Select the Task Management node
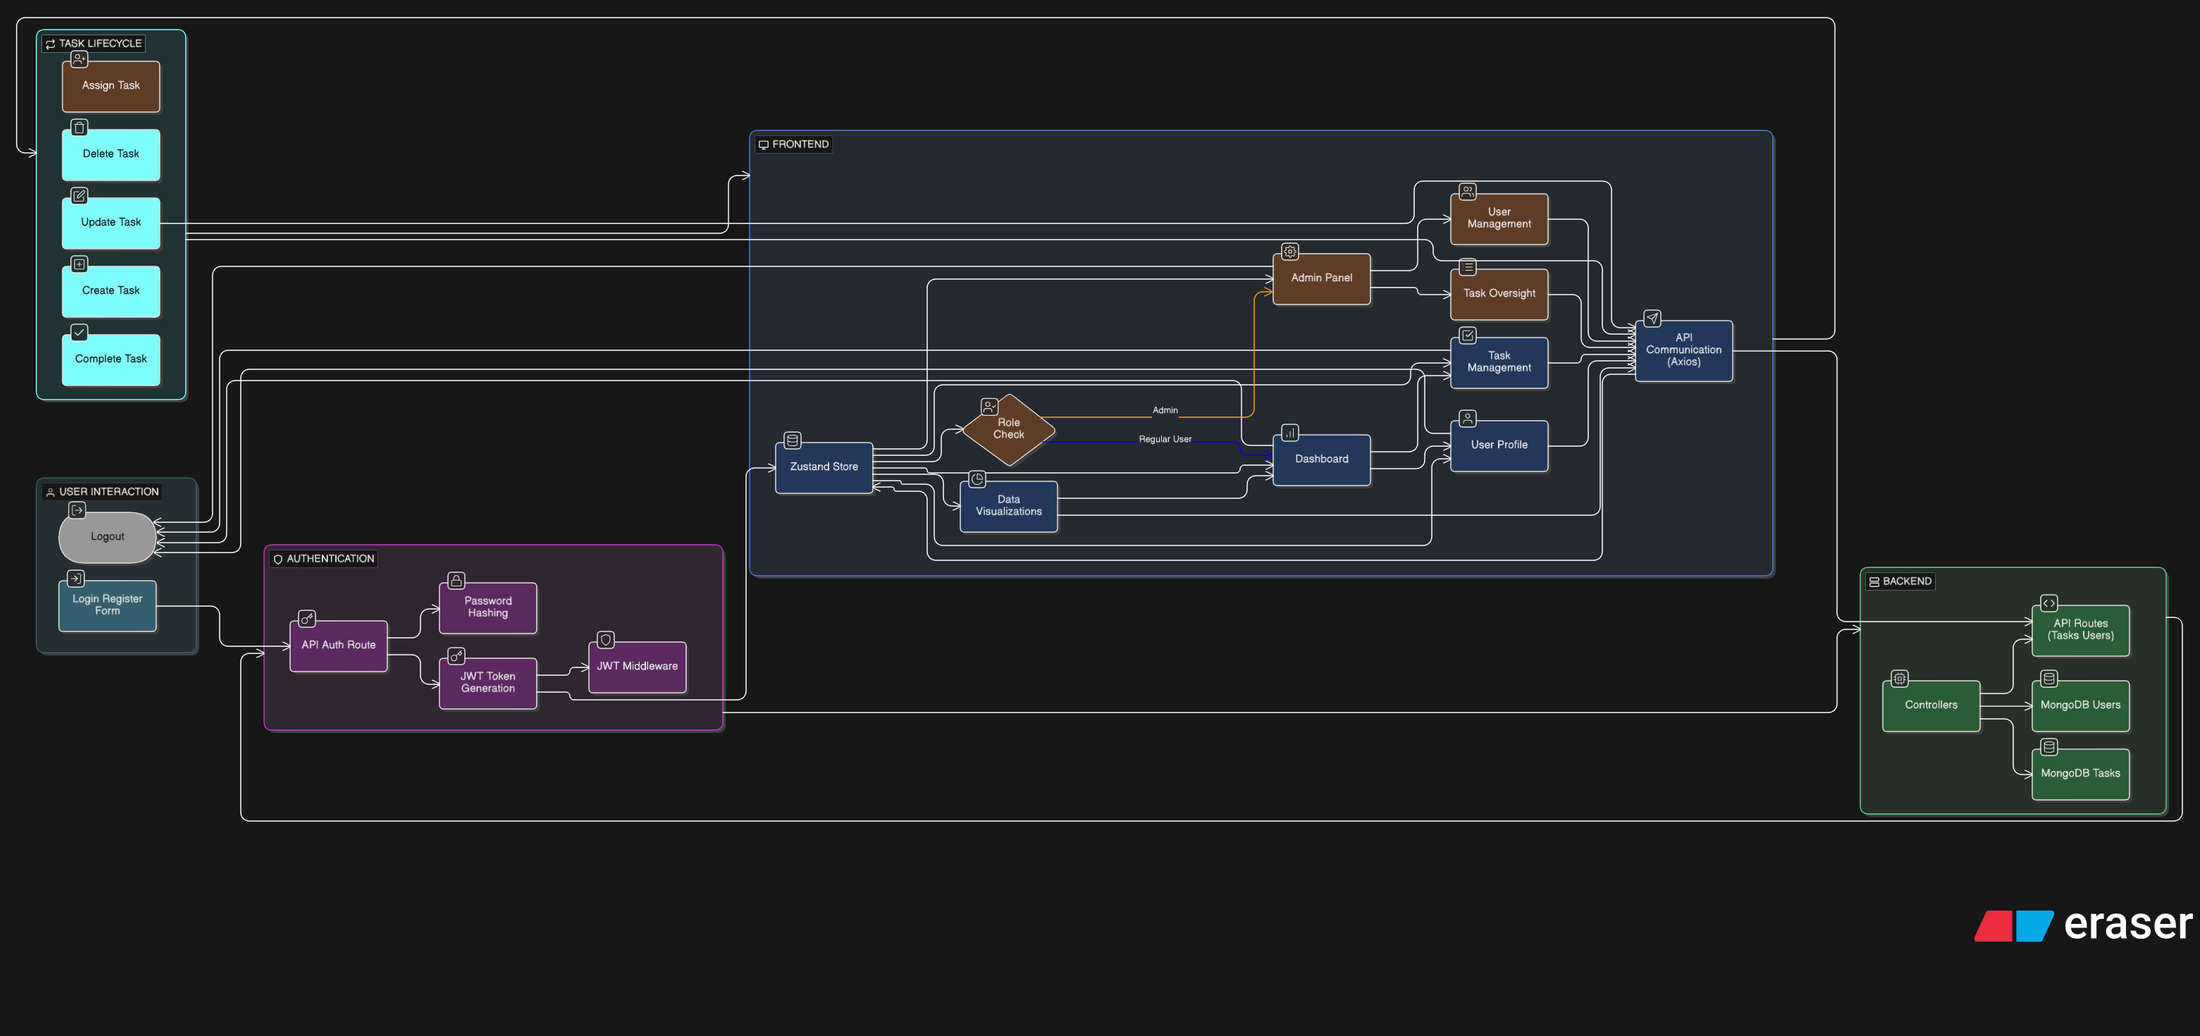The height and width of the screenshot is (1036, 2200). [x=1499, y=362]
